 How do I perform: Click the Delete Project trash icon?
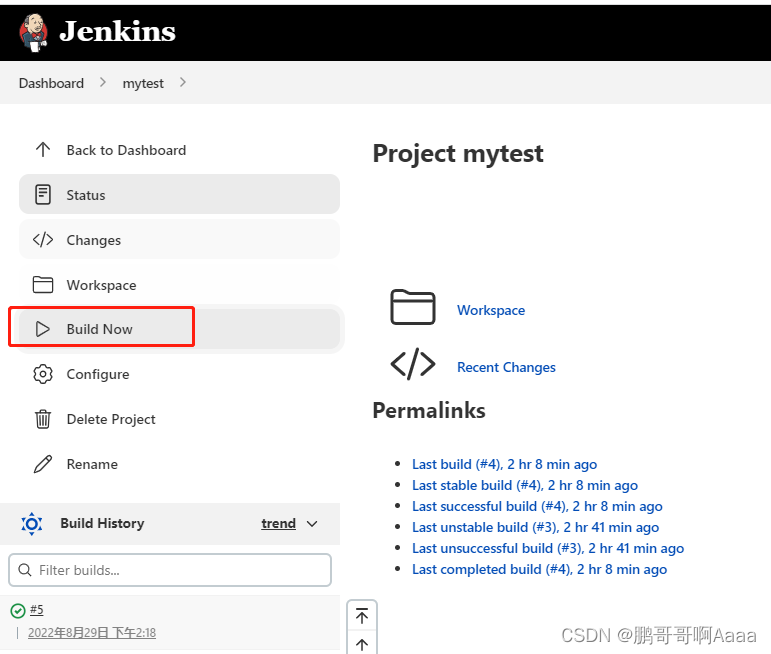coord(43,419)
